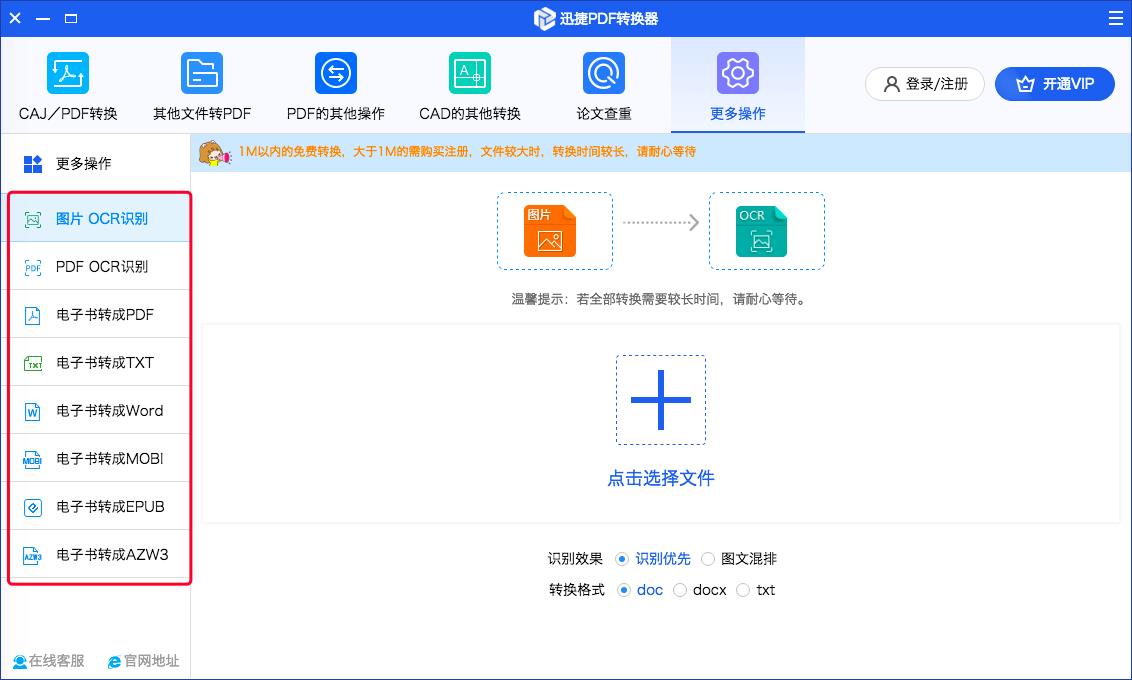The width and height of the screenshot is (1132, 680).
Task: Select the 其他文件转PDF folder icon
Action: pyautogui.click(x=202, y=74)
